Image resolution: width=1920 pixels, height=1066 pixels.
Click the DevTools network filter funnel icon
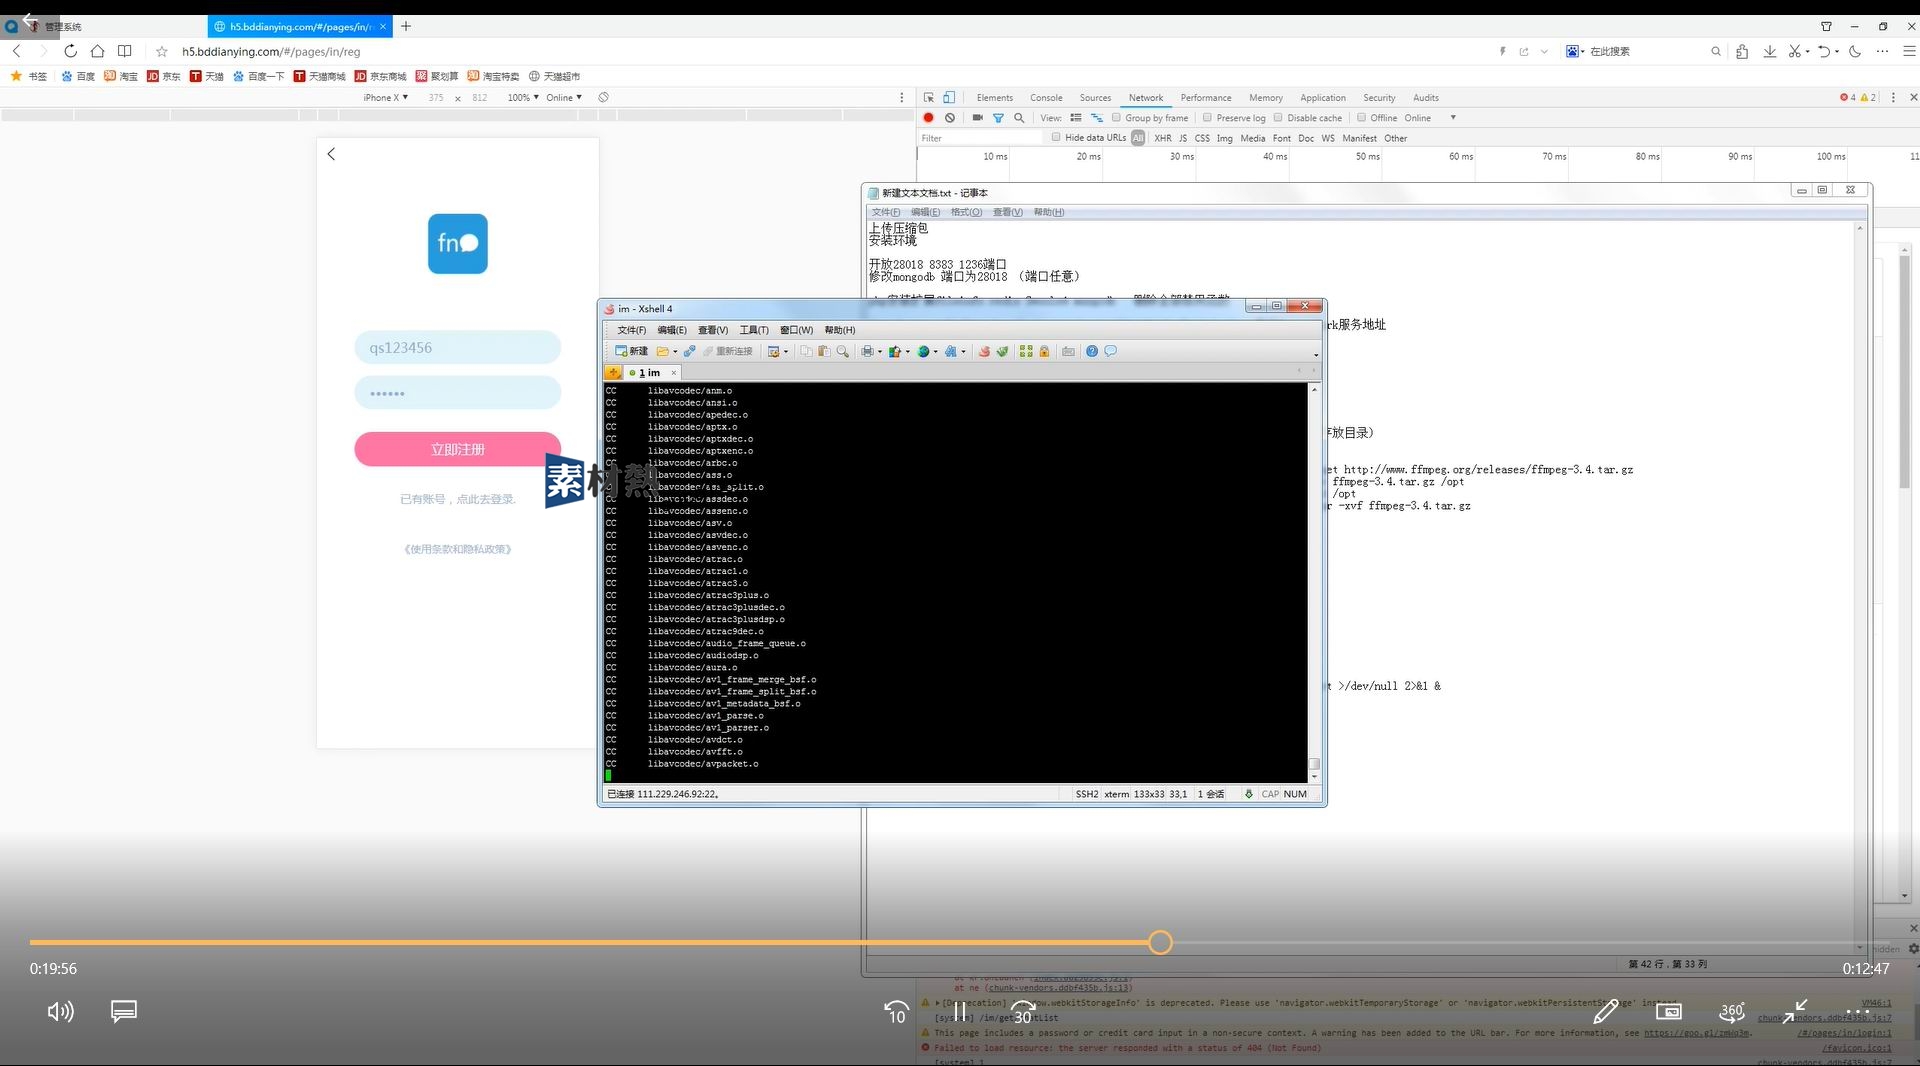pos(998,118)
